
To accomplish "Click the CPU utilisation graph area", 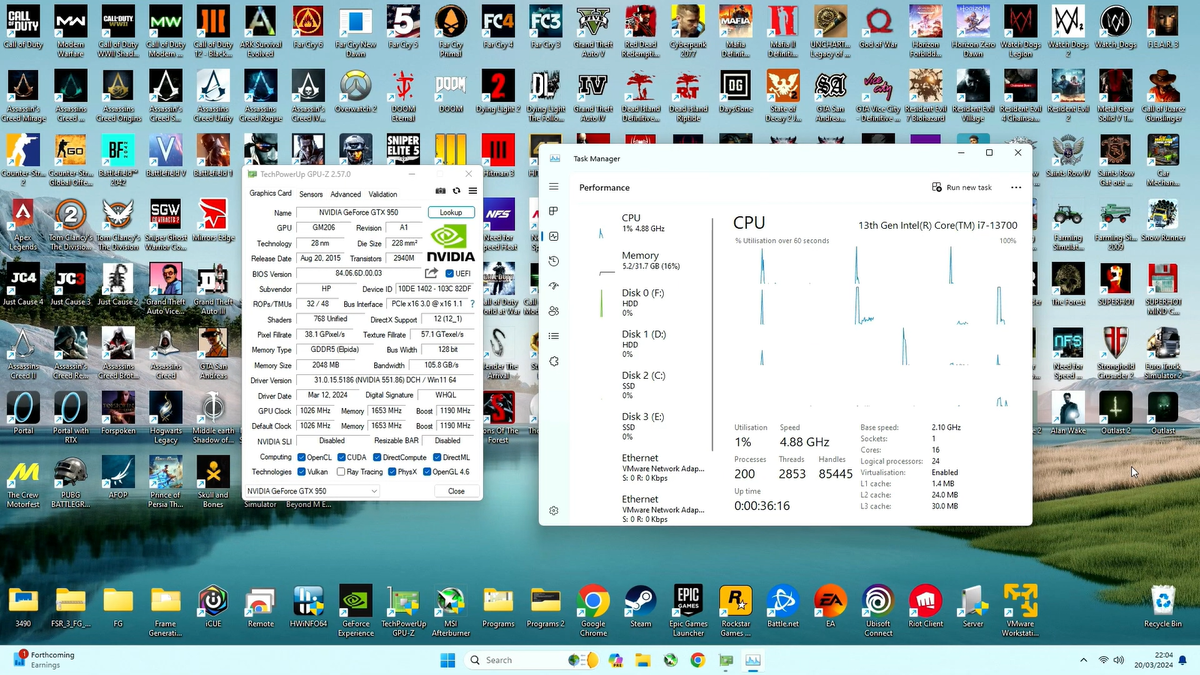I will tap(875, 328).
